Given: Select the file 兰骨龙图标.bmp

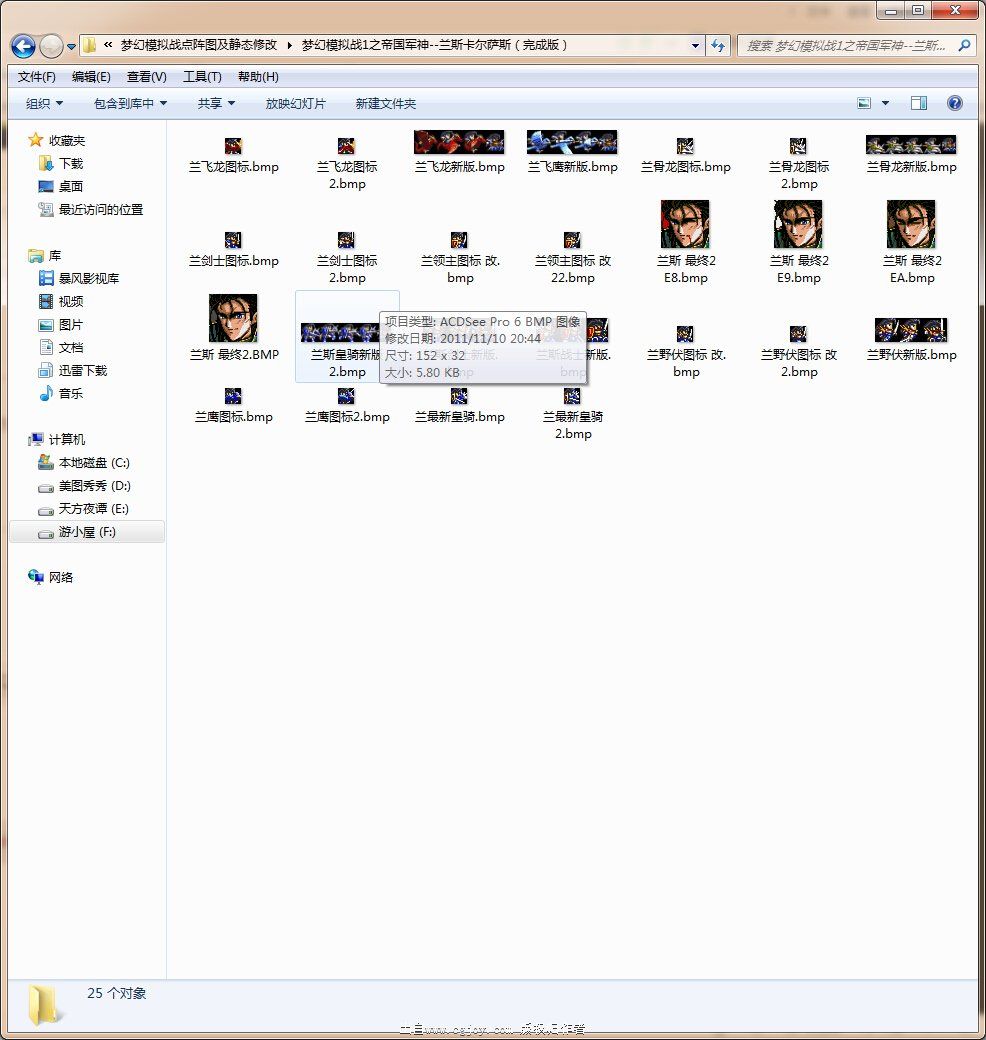Looking at the screenshot, I should tap(686, 156).
